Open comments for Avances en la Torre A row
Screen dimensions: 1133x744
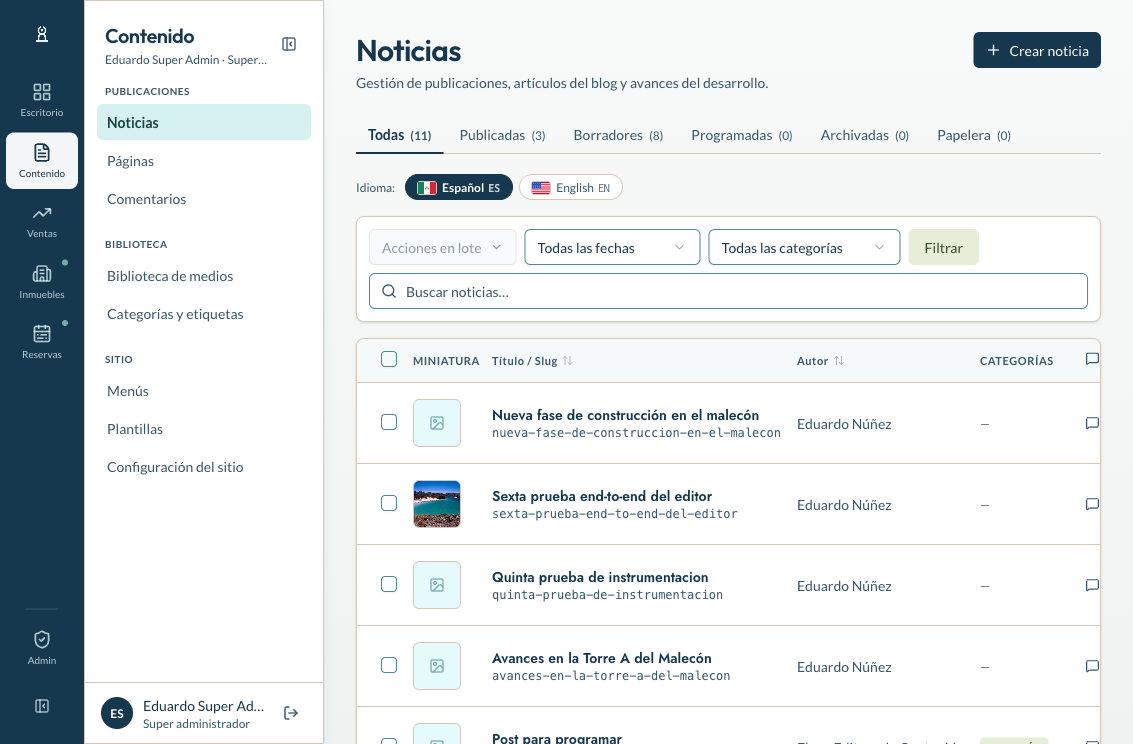pos(1092,666)
